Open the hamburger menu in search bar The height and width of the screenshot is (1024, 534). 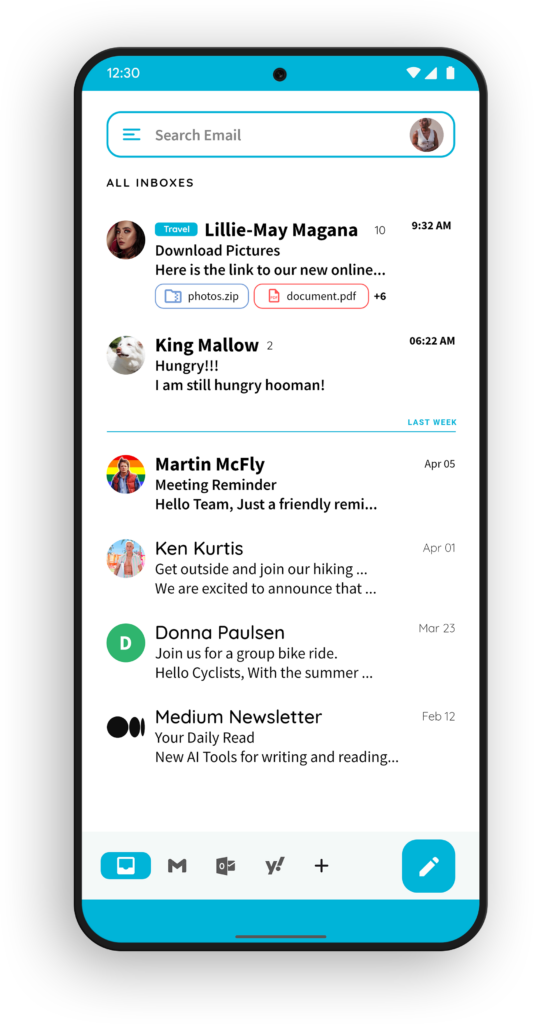coord(131,135)
